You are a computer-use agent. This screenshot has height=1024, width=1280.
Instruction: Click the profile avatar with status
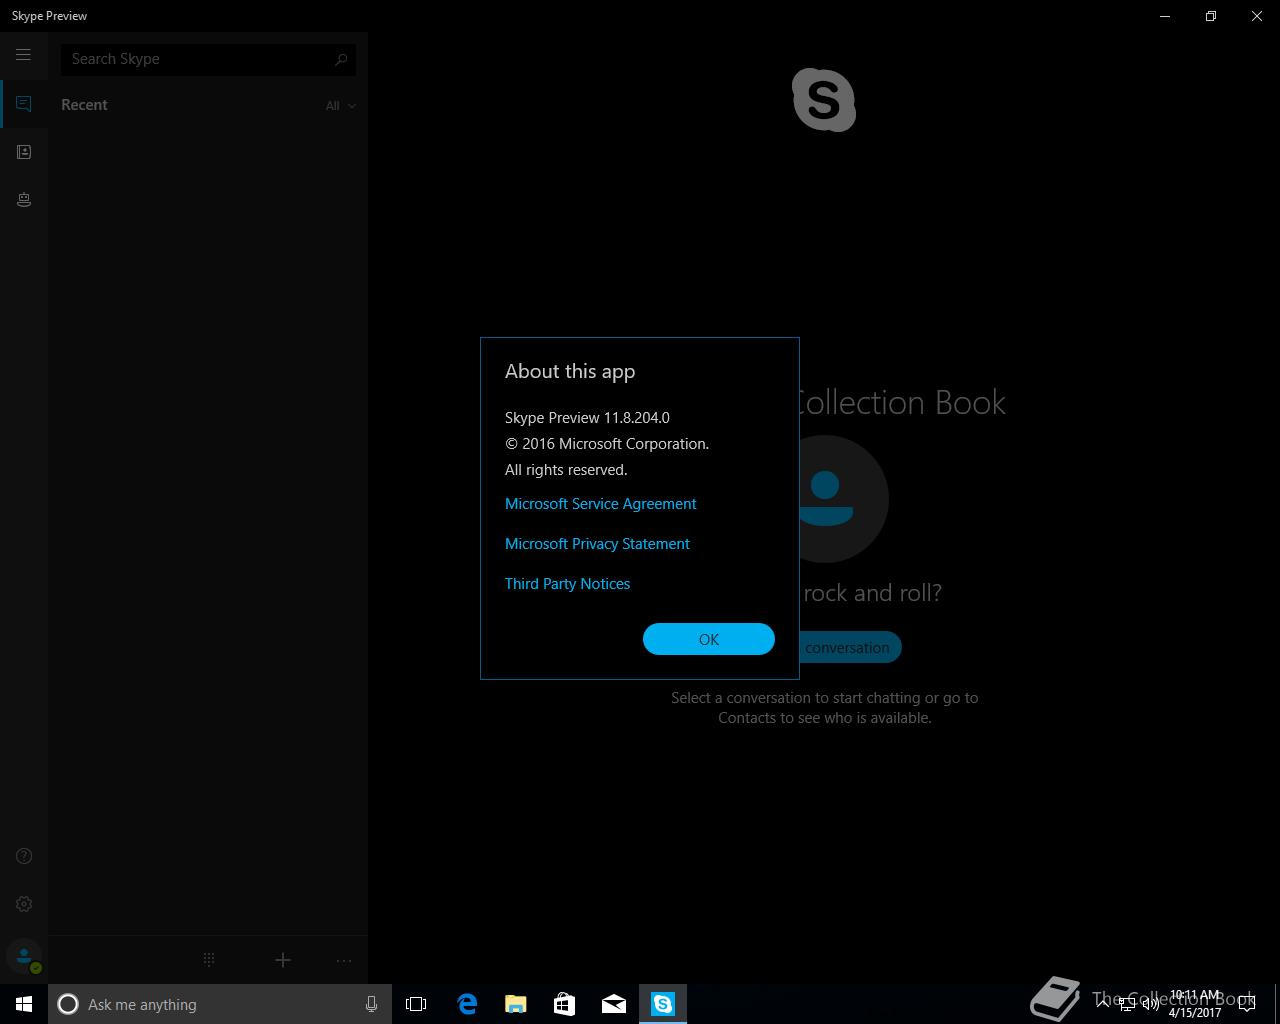[x=24, y=957]
